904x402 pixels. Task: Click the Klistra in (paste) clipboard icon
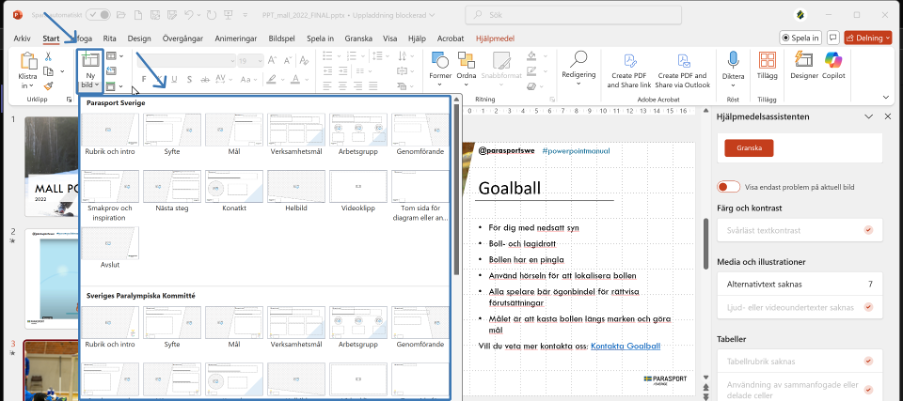(28, 61)
